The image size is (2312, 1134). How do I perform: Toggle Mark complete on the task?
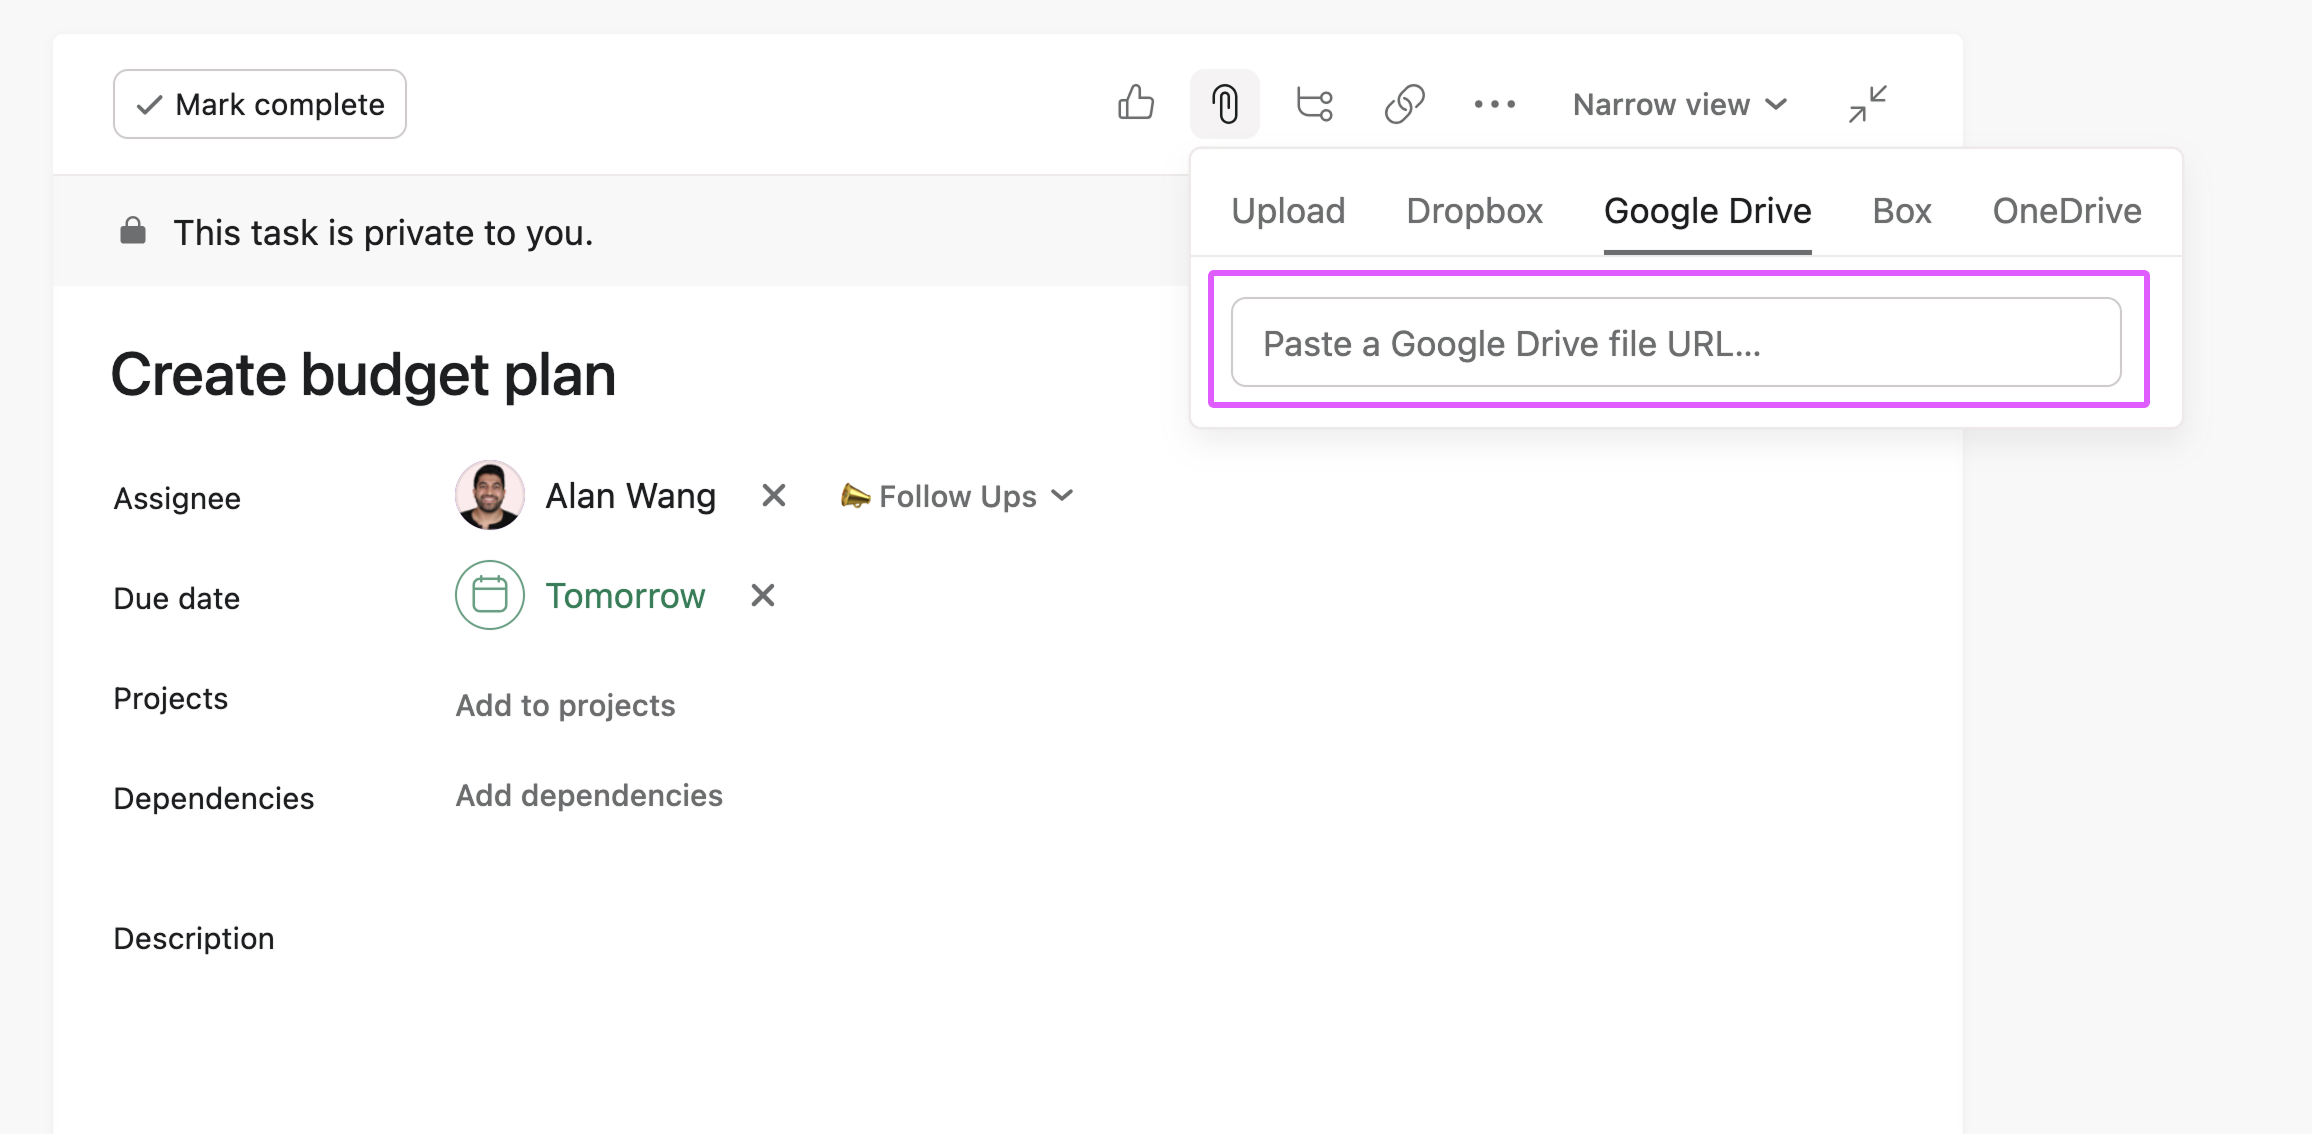tap(259, 103)
